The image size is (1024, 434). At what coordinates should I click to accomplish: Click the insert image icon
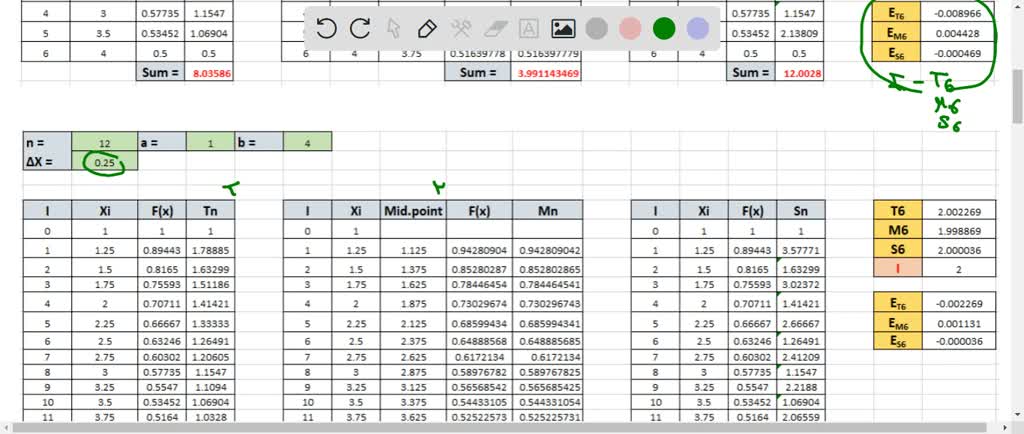563,29
